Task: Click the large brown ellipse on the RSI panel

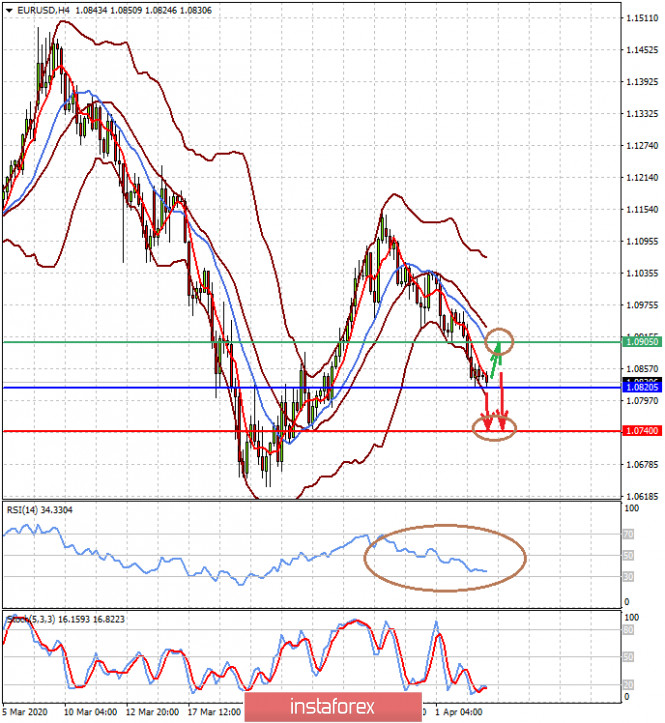Action: (445, 557)
